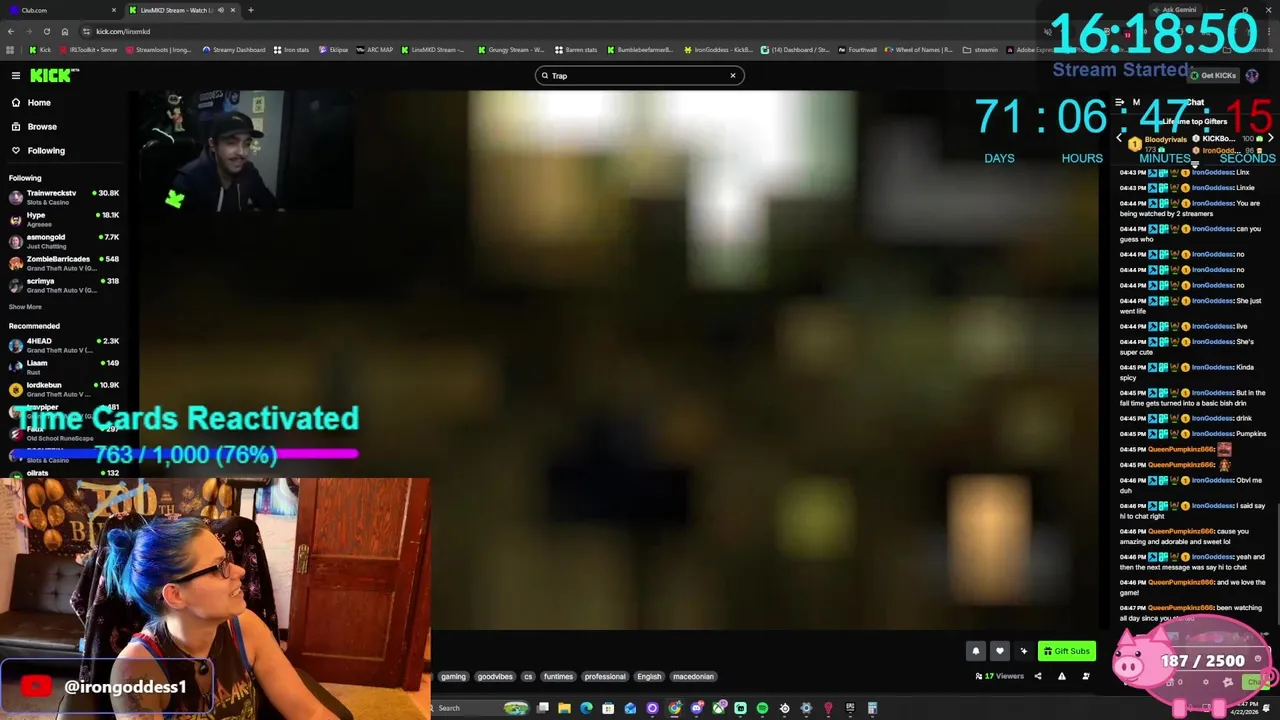Image resolution: width=1280 pixels, height=720 pixels.
Task: Go to previous top gifter arrow
Action: click(1119, 138)
